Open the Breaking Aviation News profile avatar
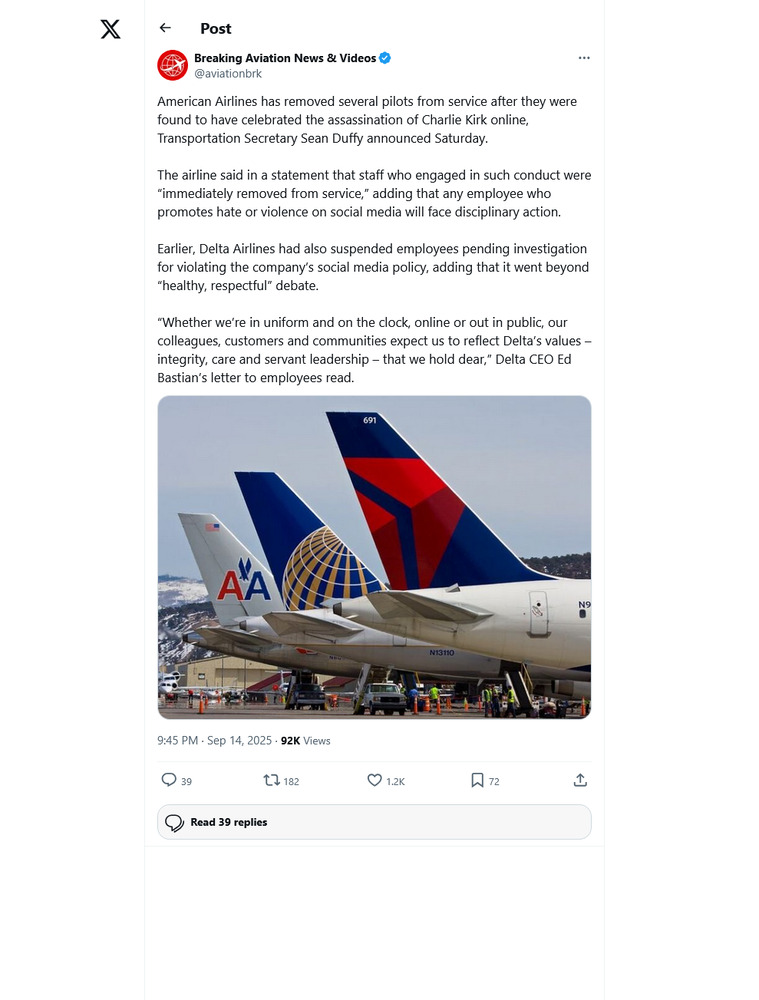Viewport: 759px width, 1000px height. pyautogui.click(x=173, y=65)
